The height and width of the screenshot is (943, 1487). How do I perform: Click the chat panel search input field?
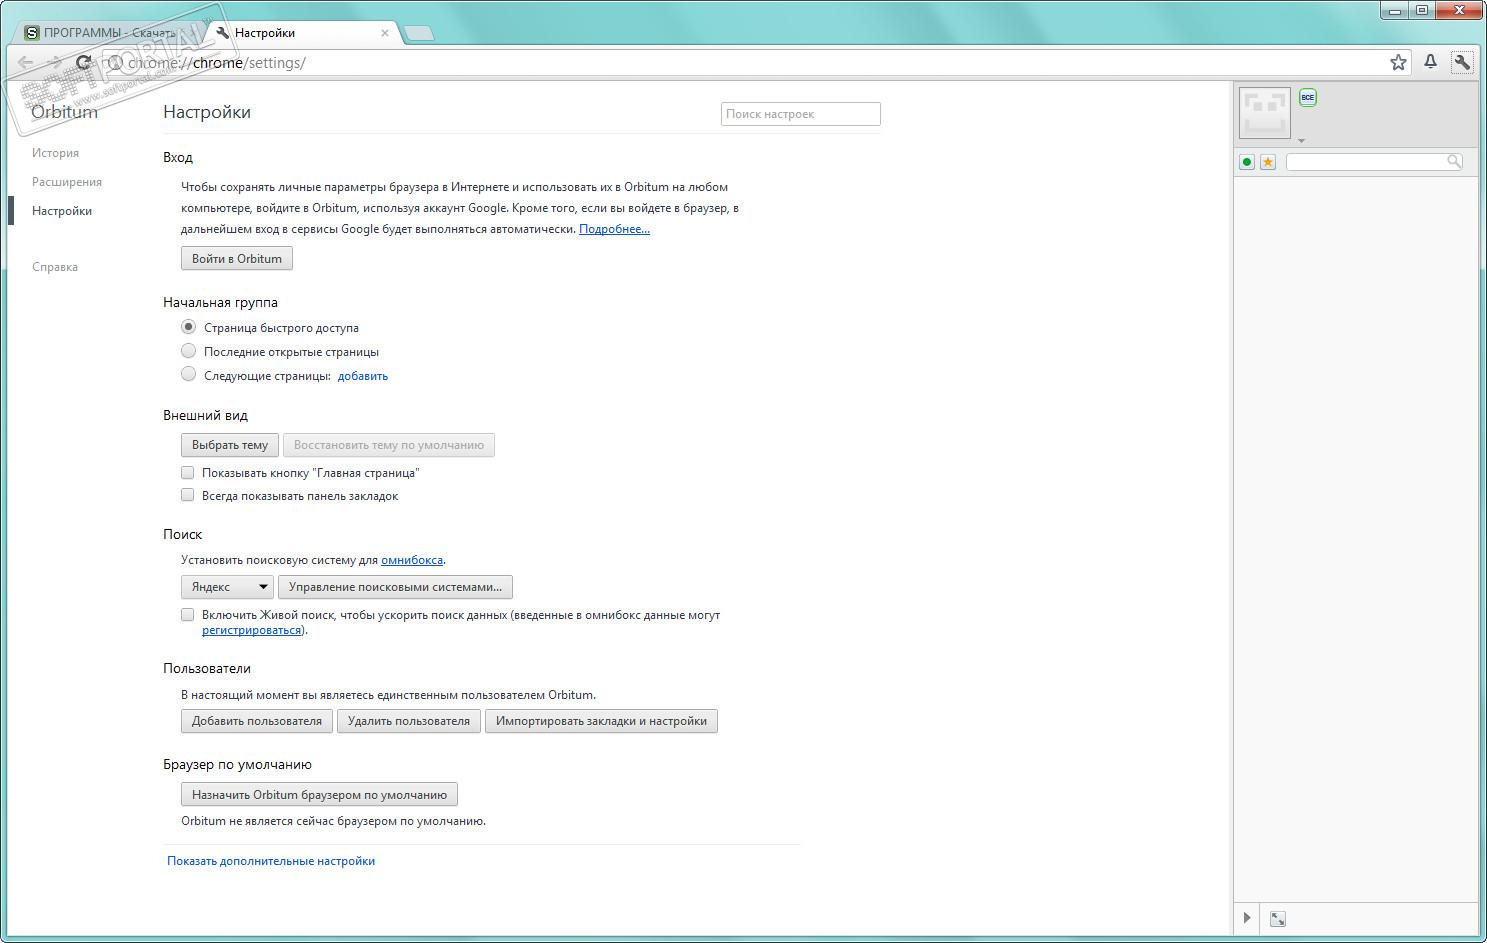(x=1374, y=161)
